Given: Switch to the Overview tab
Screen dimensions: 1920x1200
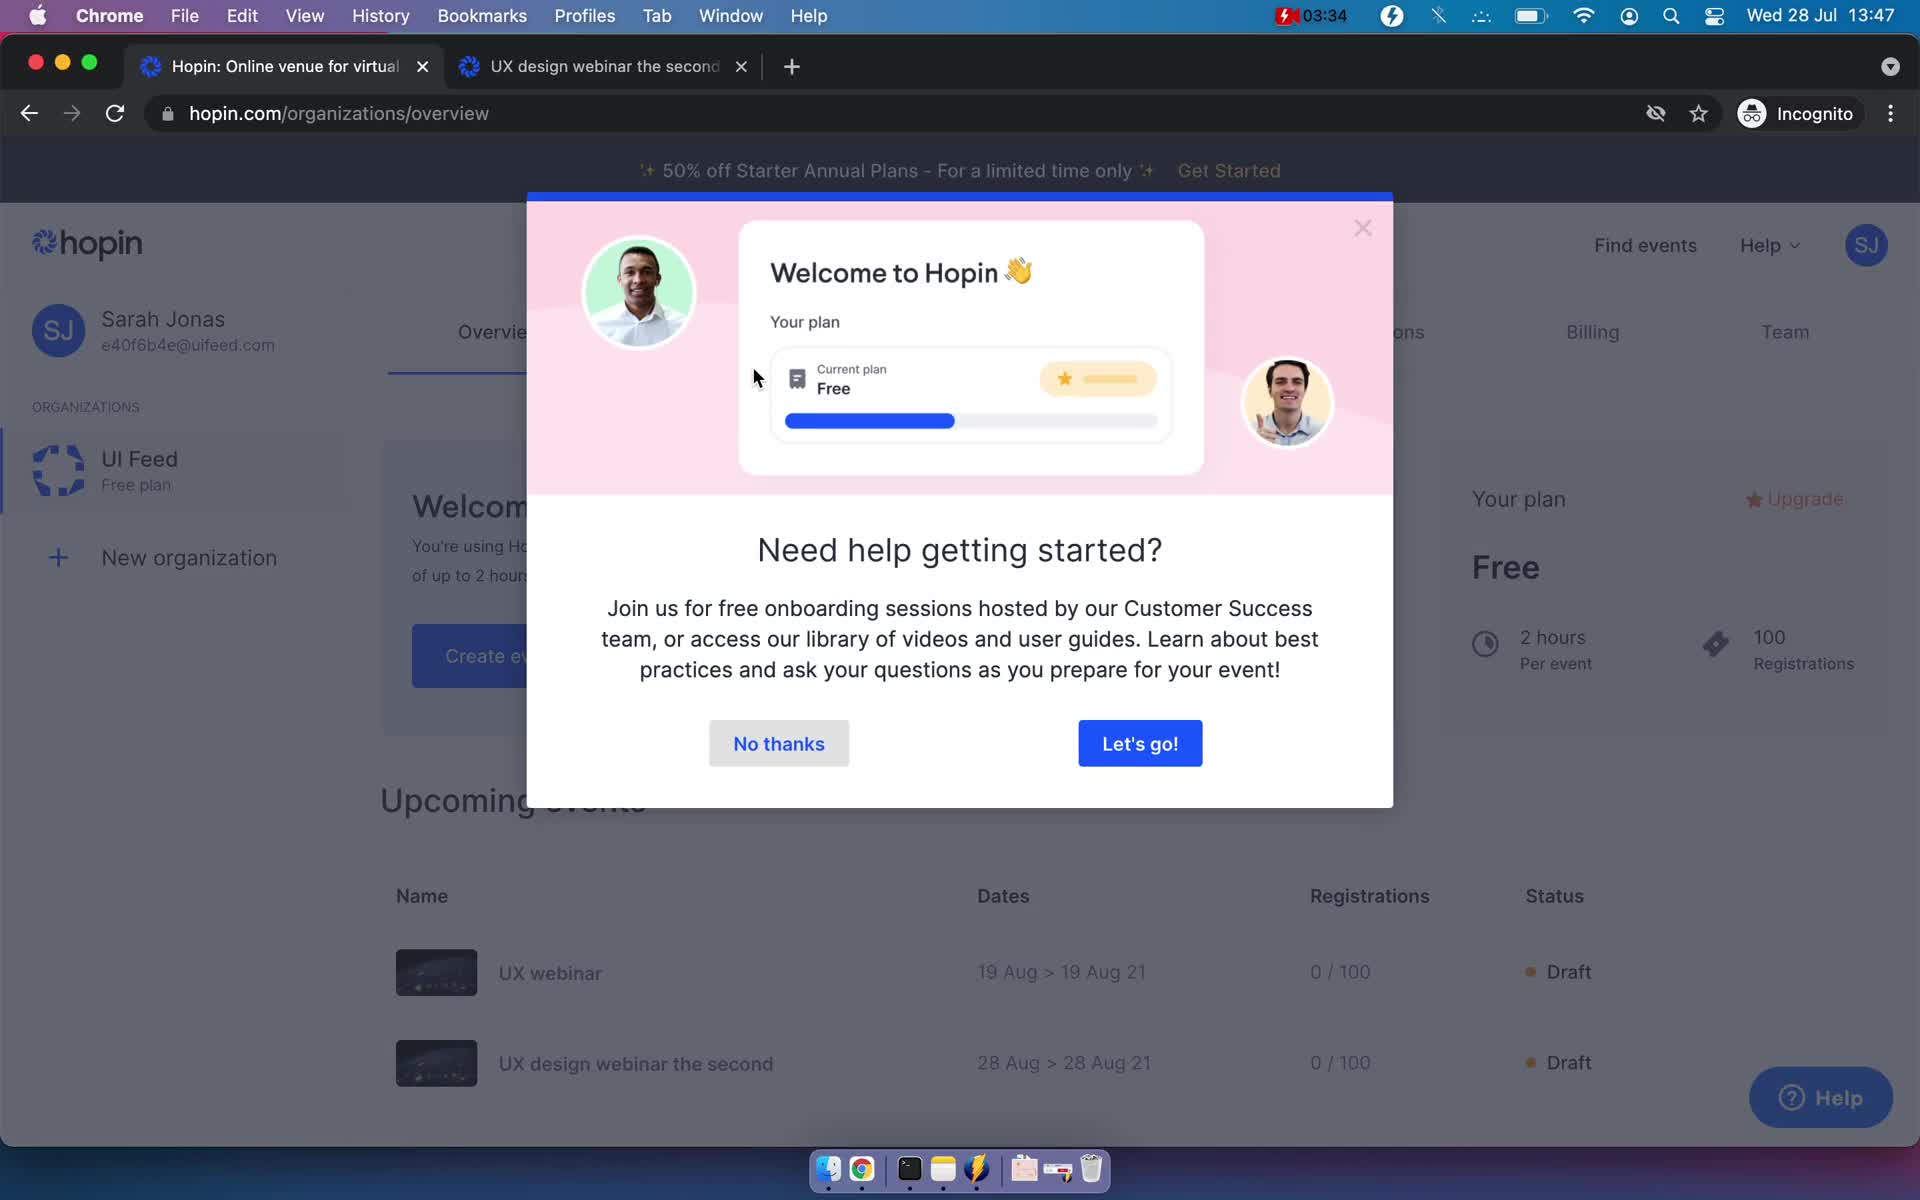Looking at the screenshot, I should pos(492,332).
